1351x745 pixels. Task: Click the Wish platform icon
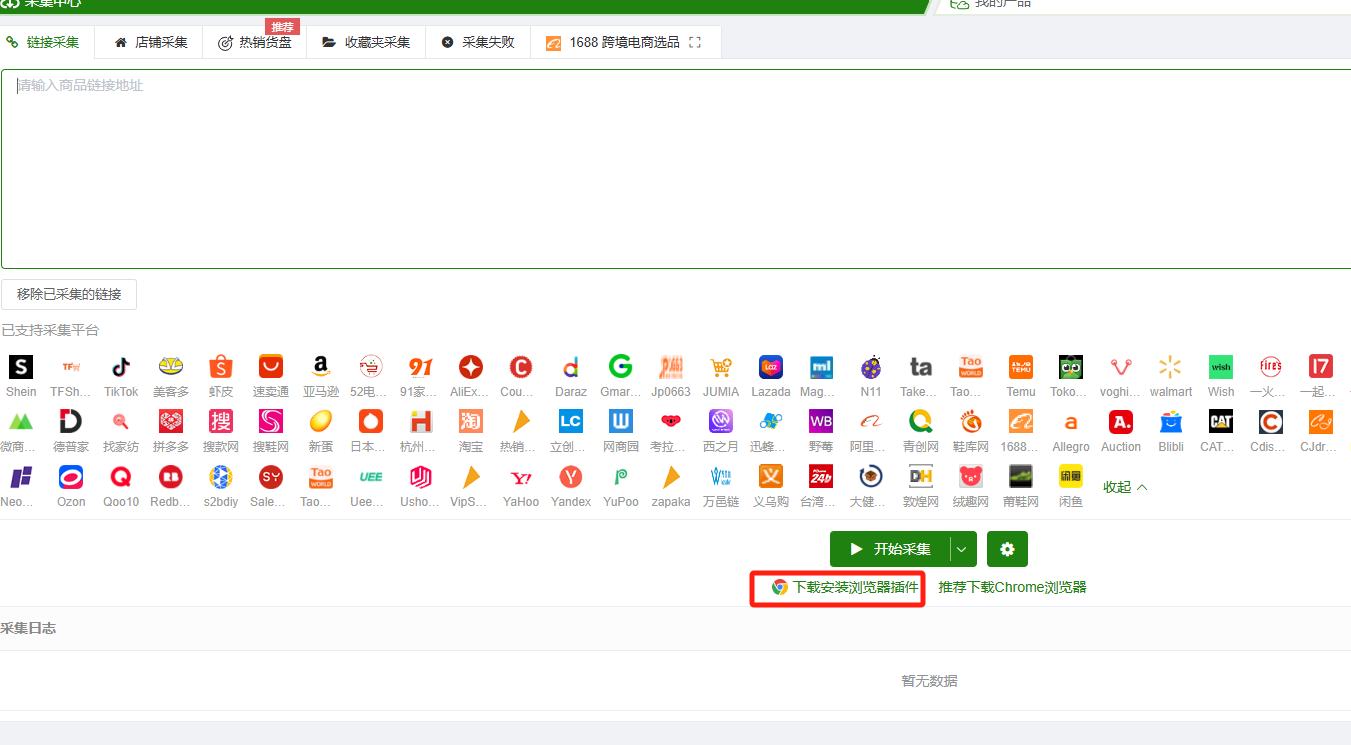[1221, 367]
